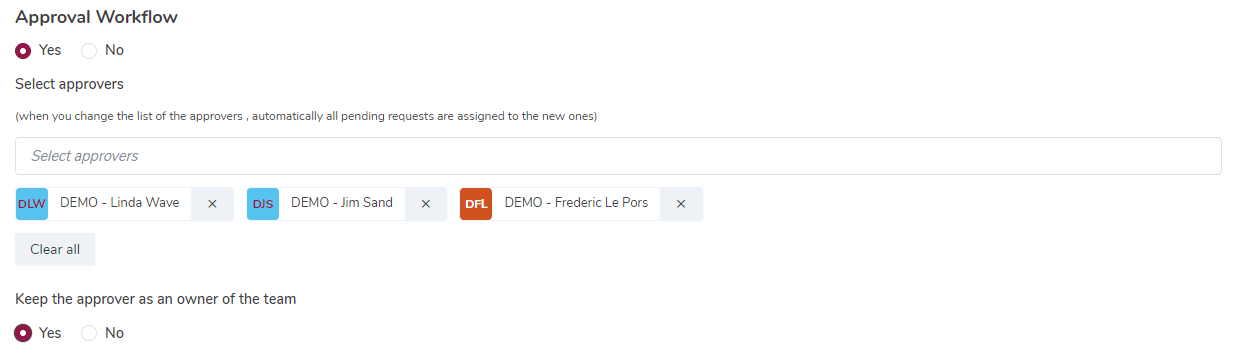Viewport: 1235px width, 361px height.
Task: Click the pending requests note text
Action: 306,116
